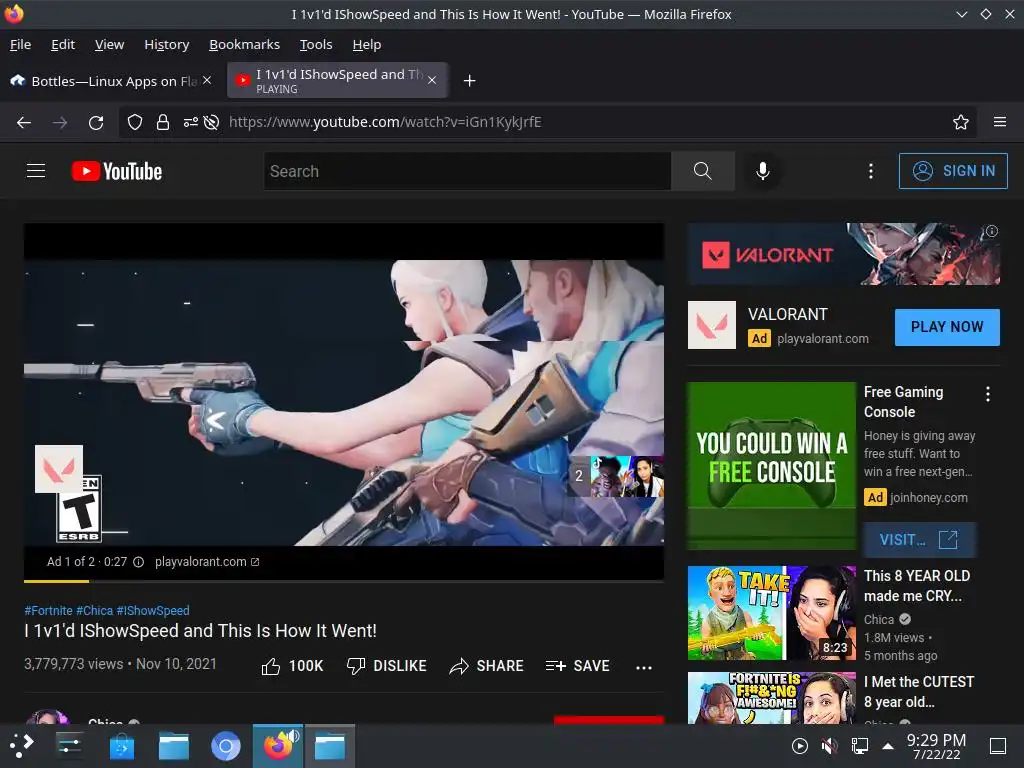1024x768 pixels.
Task: Open a new tab with plus button
Action: [x=469, y=81]
